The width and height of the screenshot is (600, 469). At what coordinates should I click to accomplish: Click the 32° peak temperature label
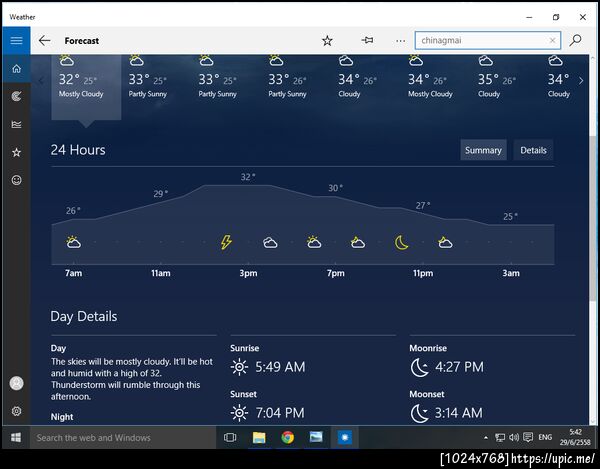248,177
